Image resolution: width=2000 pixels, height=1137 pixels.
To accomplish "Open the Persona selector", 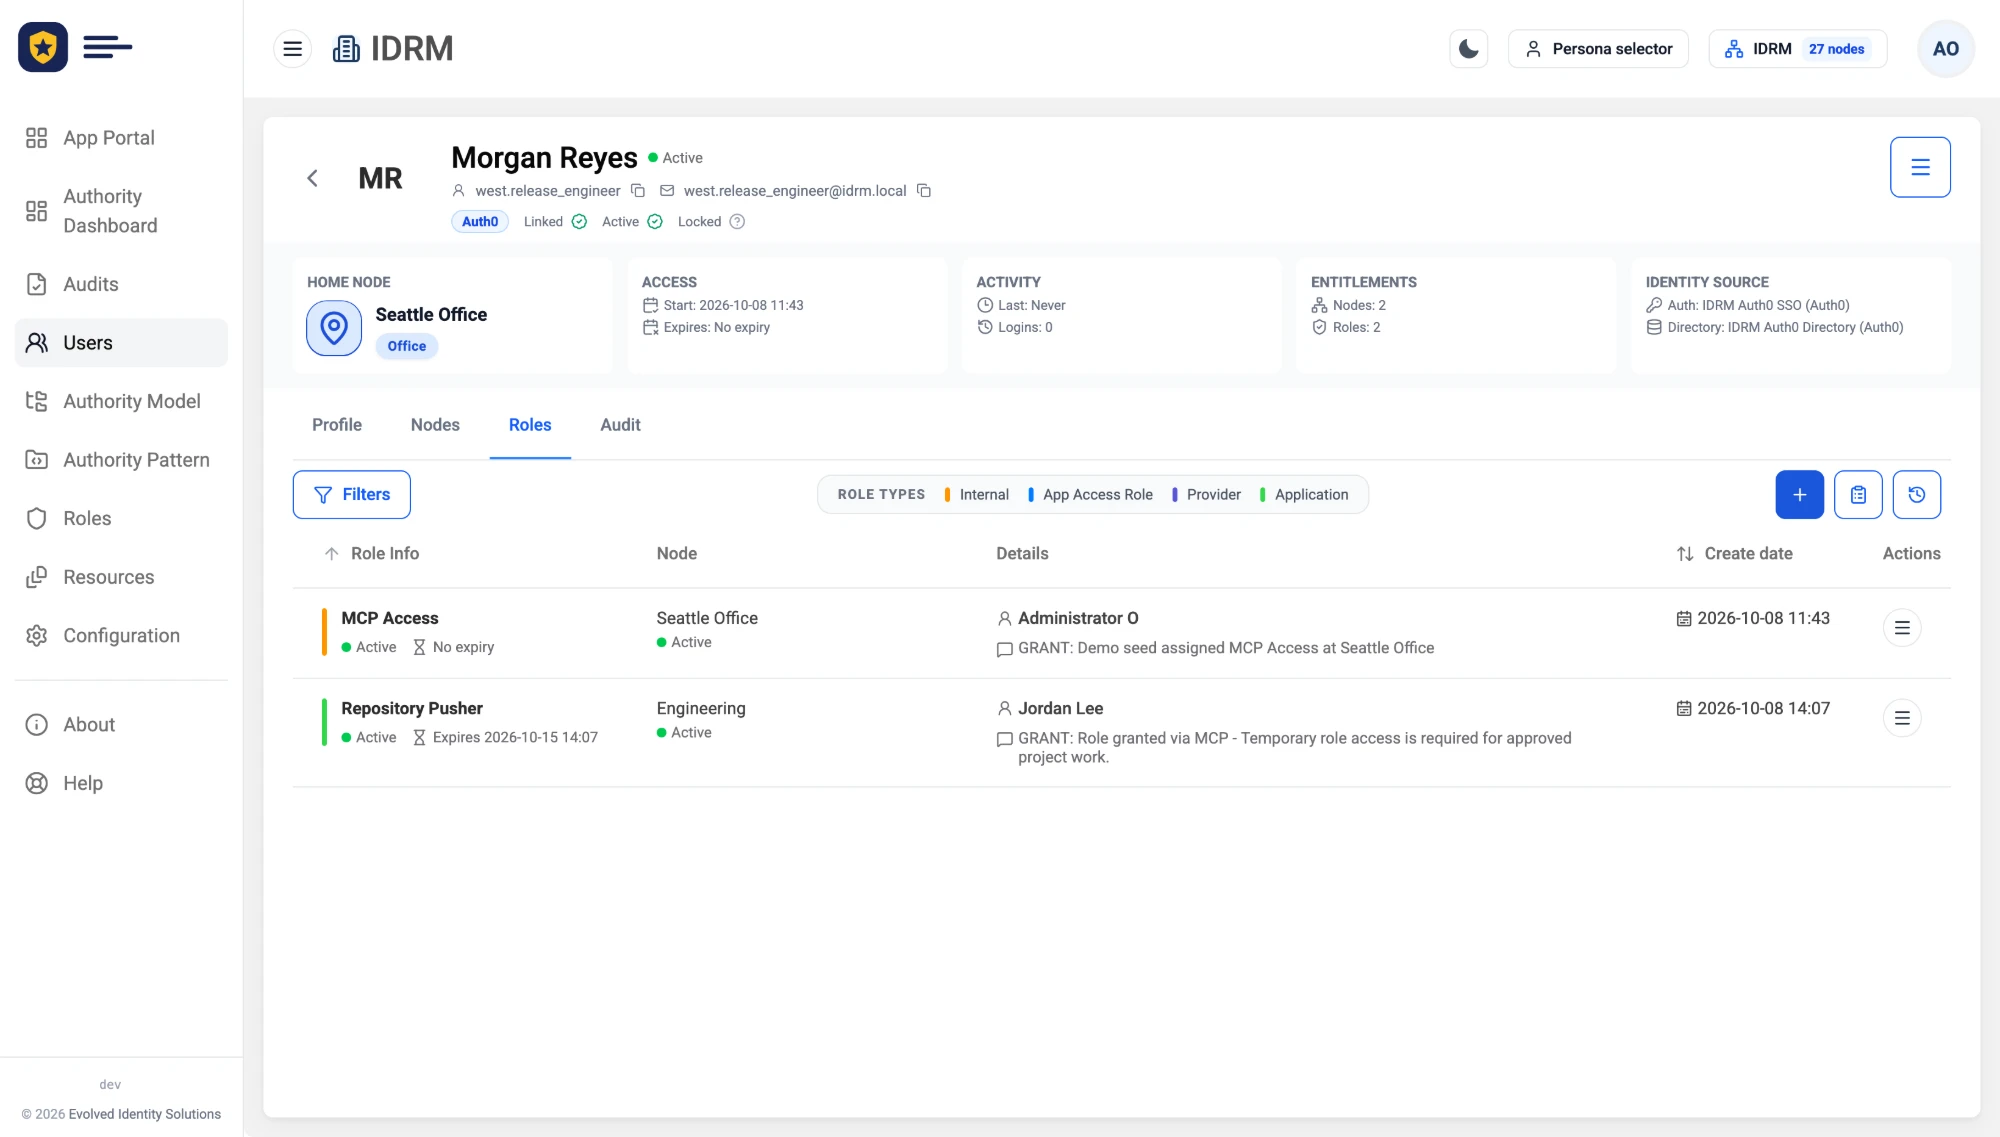I will pyautogui.click(x=1598, y=49).
